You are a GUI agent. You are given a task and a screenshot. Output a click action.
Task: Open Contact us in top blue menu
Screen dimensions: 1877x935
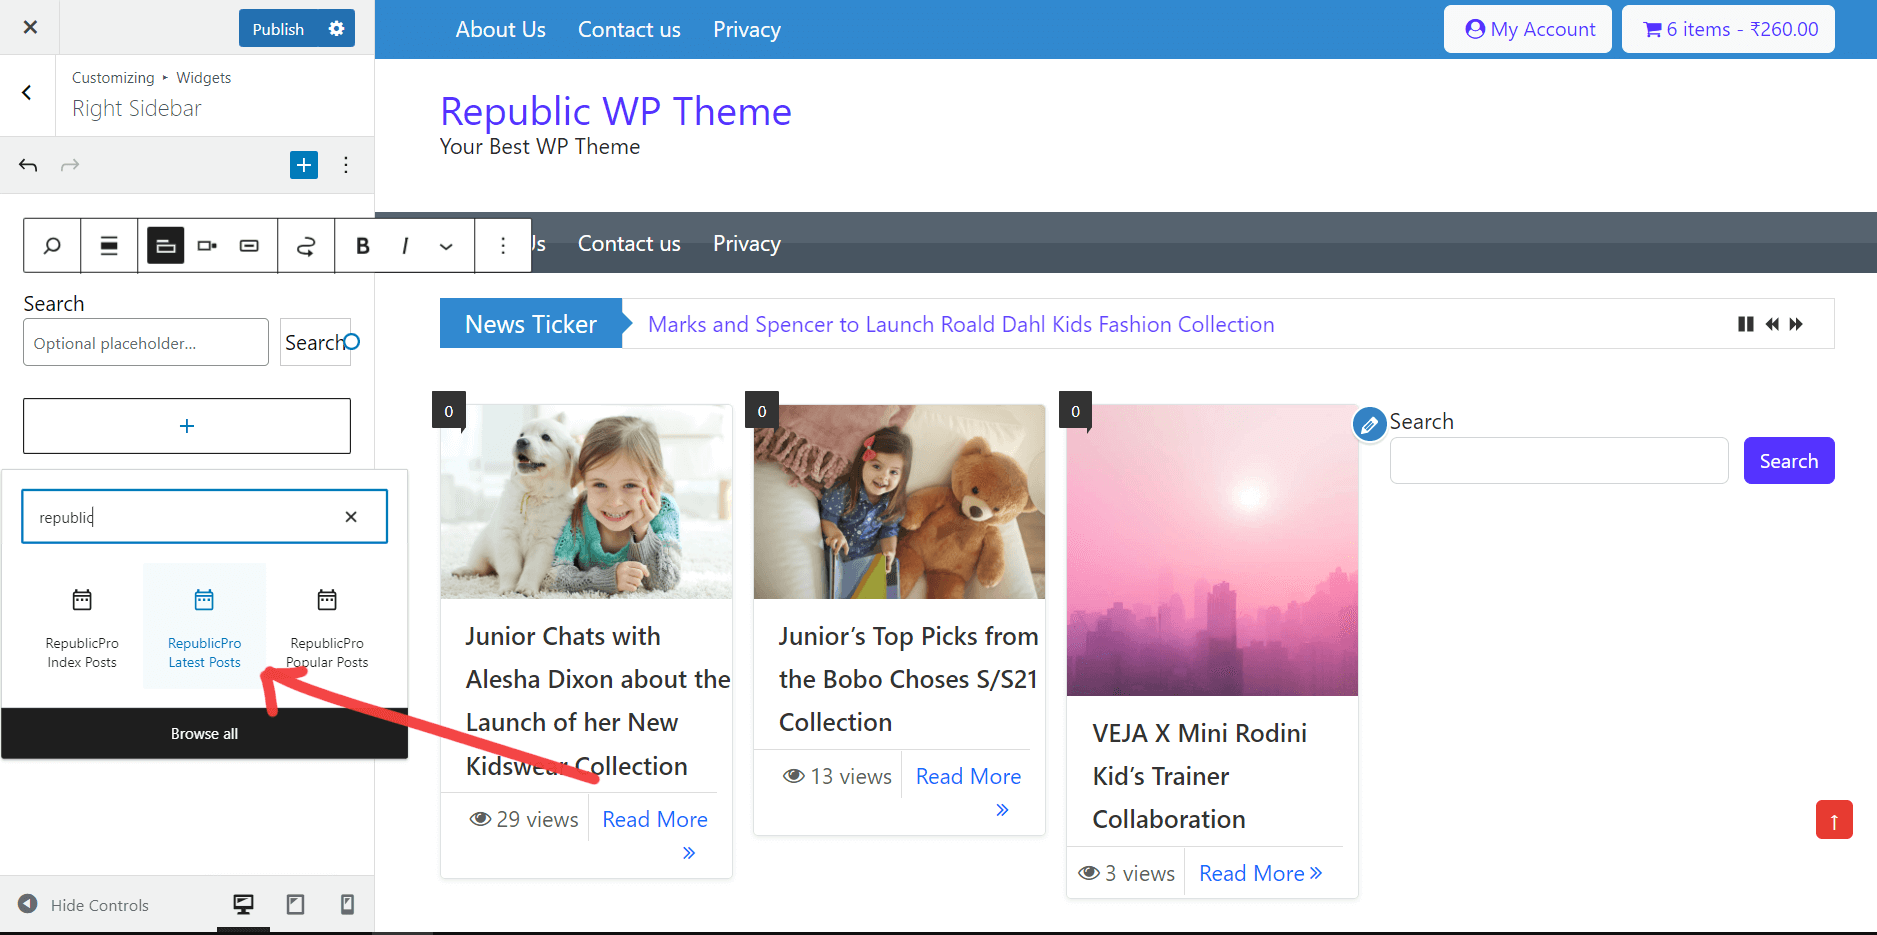click(629, 30)
